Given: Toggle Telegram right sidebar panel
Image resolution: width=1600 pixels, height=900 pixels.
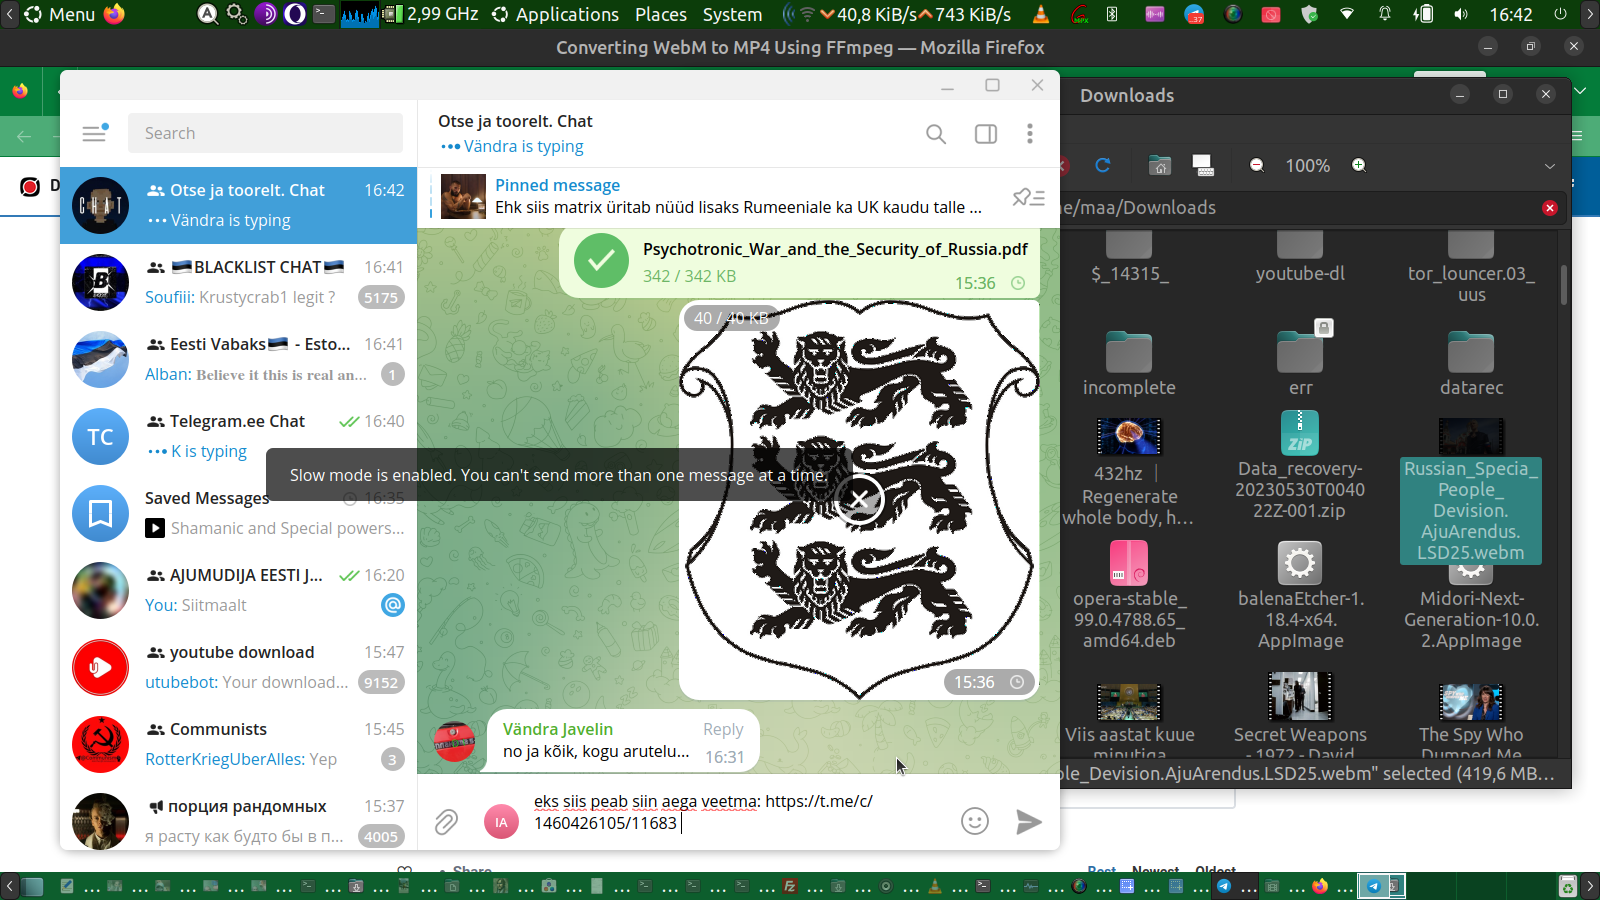Looking at the screenshot, I should coord(986,134).
